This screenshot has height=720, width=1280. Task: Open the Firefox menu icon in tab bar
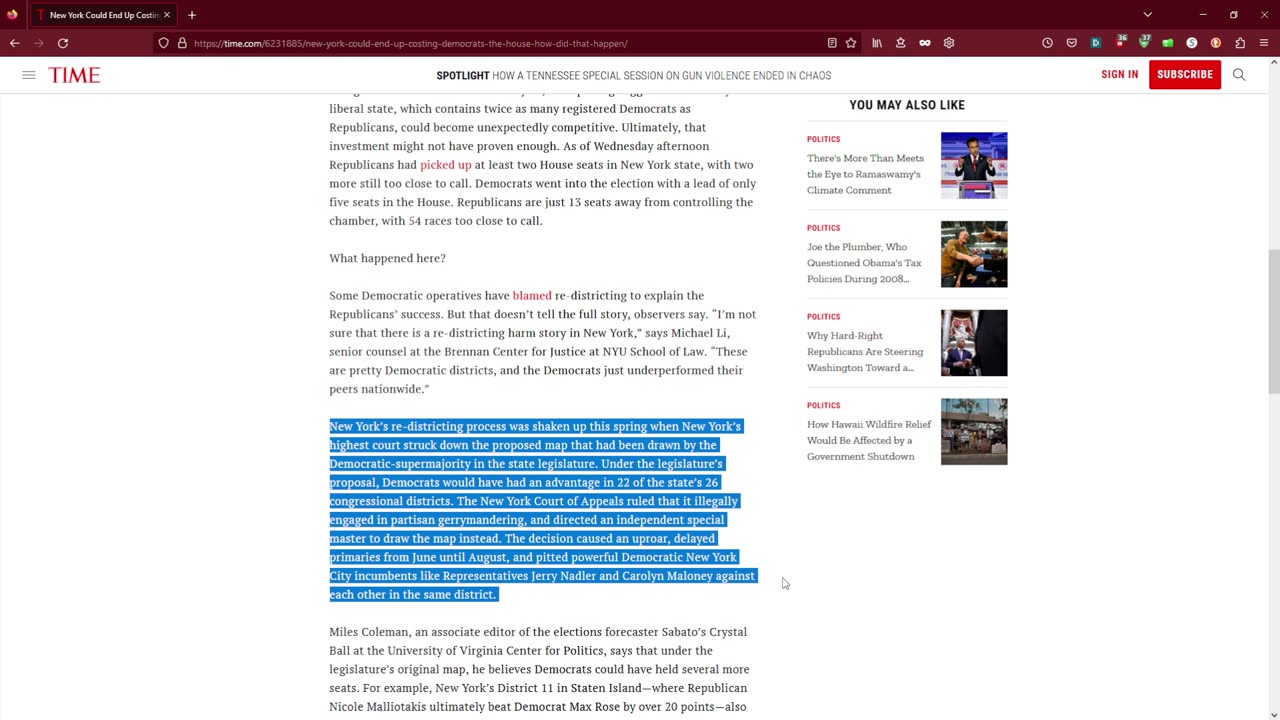pyautogui.click(x=12, y=15)
